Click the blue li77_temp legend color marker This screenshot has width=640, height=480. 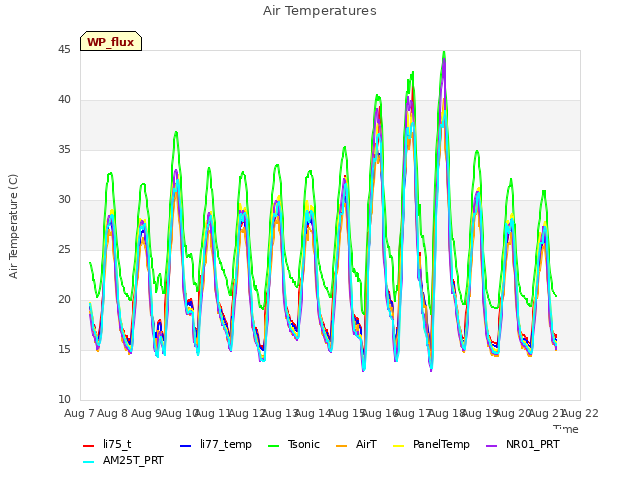186,446
